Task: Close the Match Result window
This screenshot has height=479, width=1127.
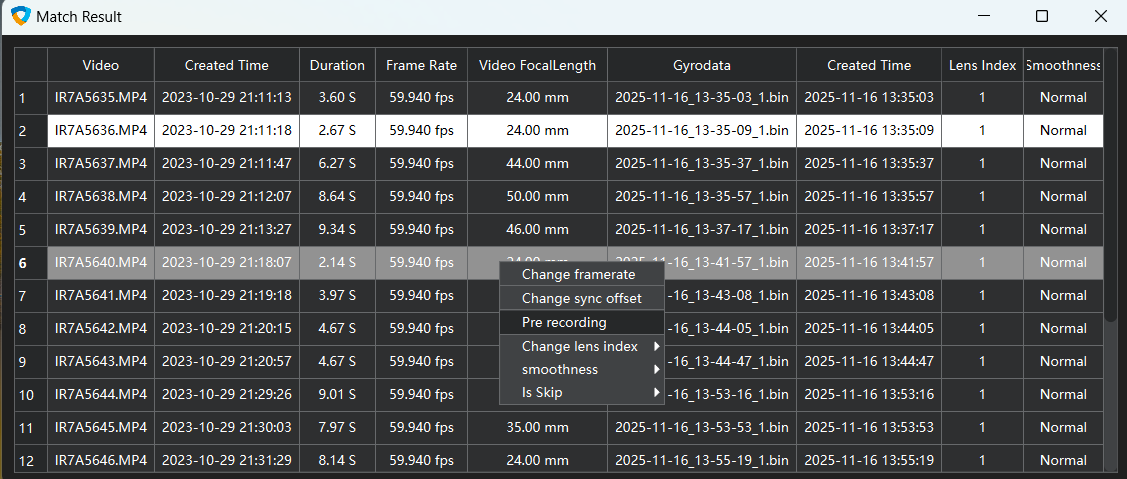Action: (x=1099, y=17)
